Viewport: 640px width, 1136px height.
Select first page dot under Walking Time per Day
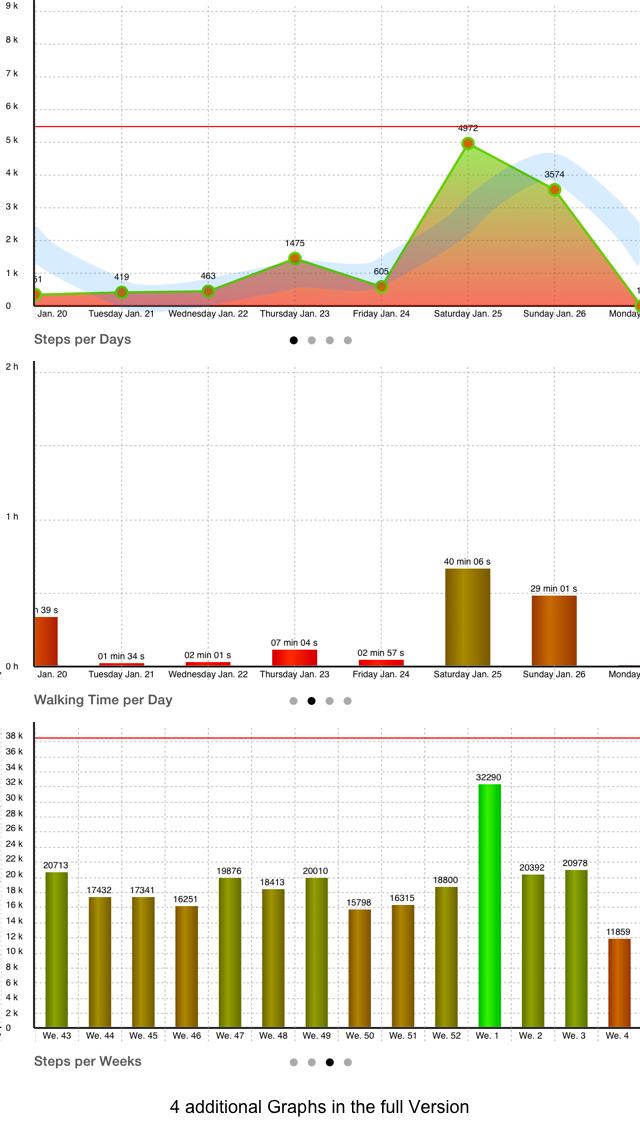(294, 701)
